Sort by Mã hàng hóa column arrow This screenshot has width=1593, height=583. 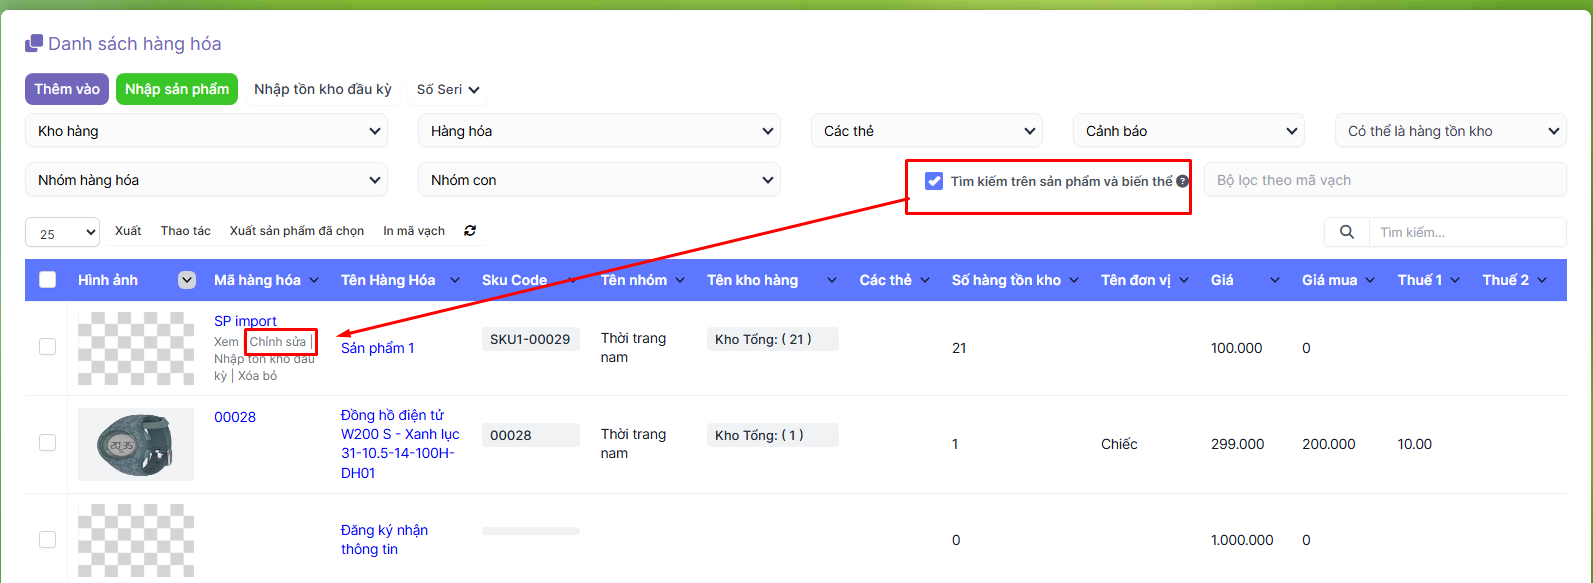[x=314, y=281]
